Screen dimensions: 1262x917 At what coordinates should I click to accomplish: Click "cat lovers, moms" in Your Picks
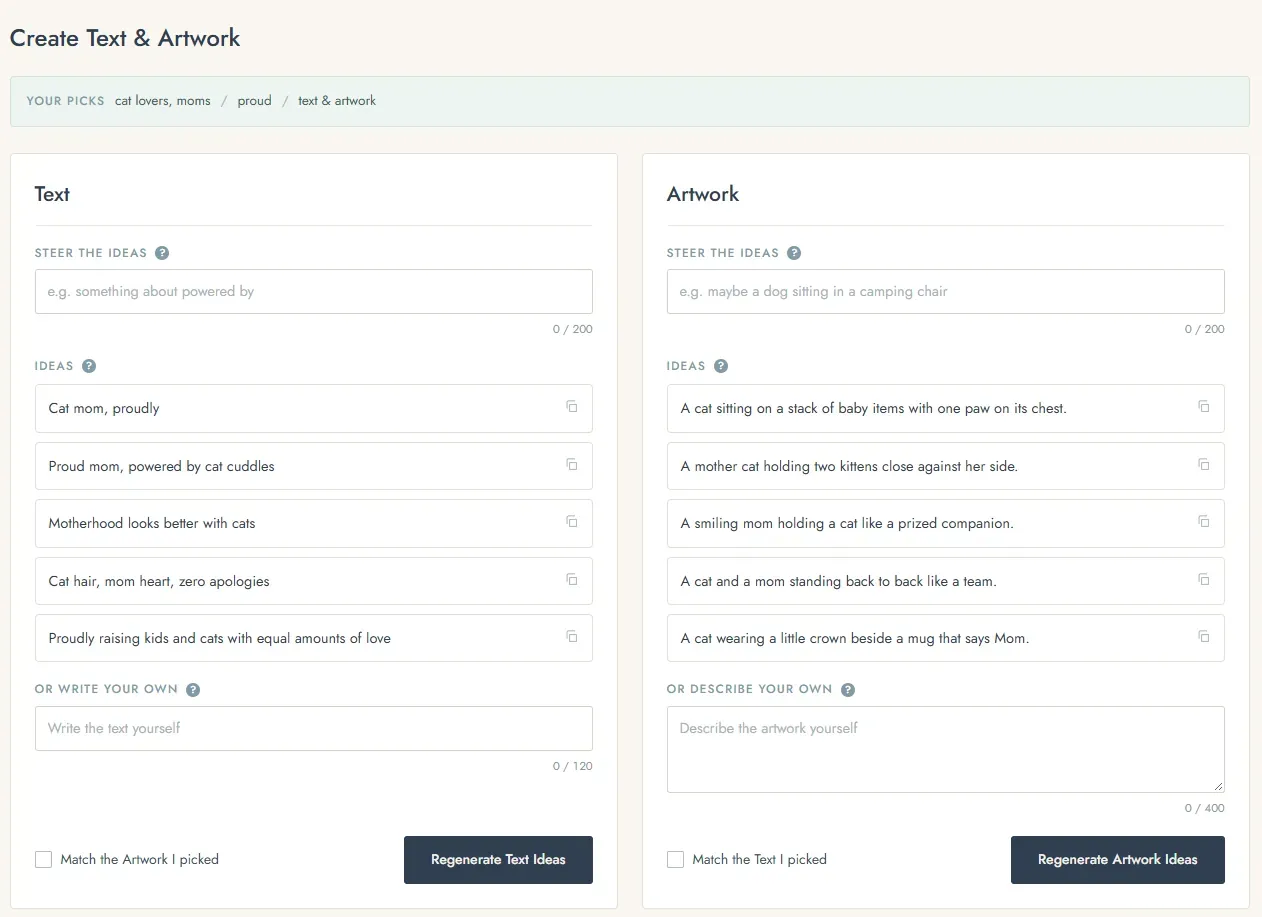[x=163, y=101]
